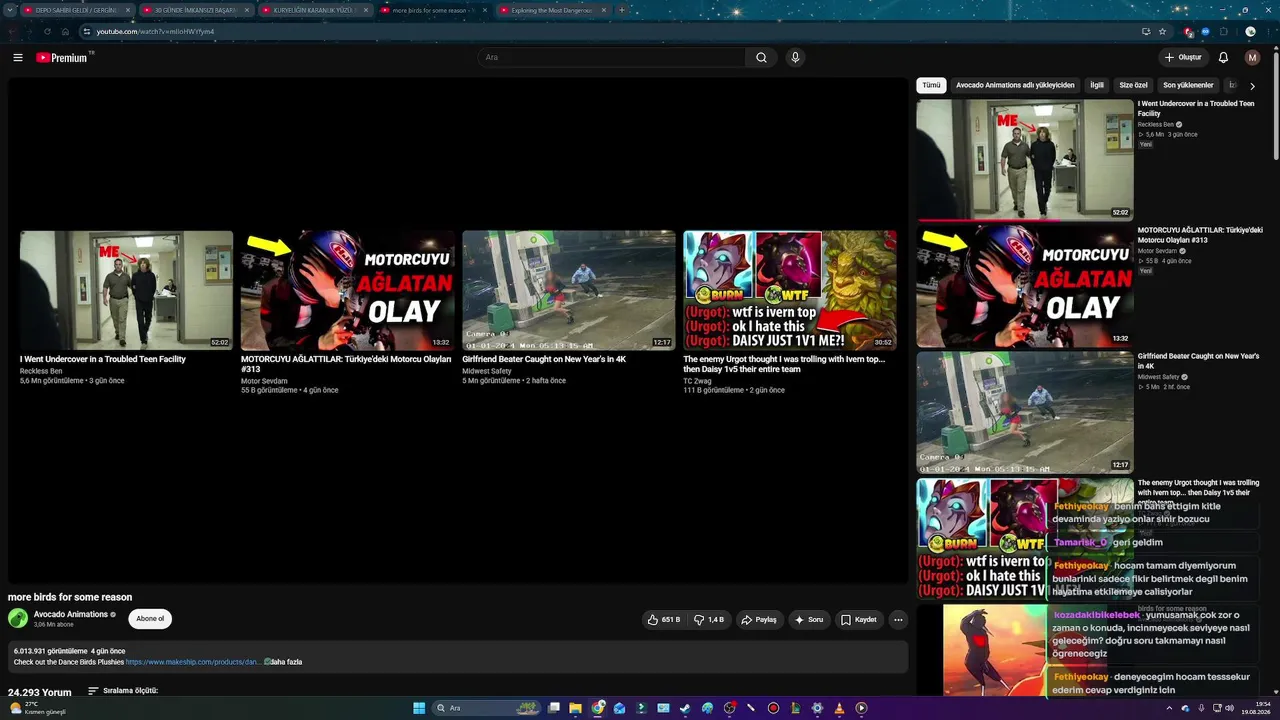
Task: Open the 'Sıralama ölçütü' sort dropdown
Action: [123, 691]
